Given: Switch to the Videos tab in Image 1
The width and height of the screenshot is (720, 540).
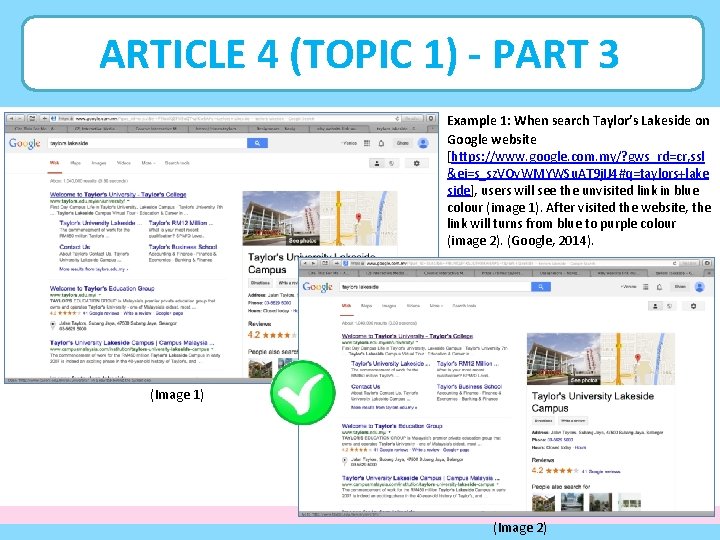Looking at the screenshot, I should click(x=124, y=163).
